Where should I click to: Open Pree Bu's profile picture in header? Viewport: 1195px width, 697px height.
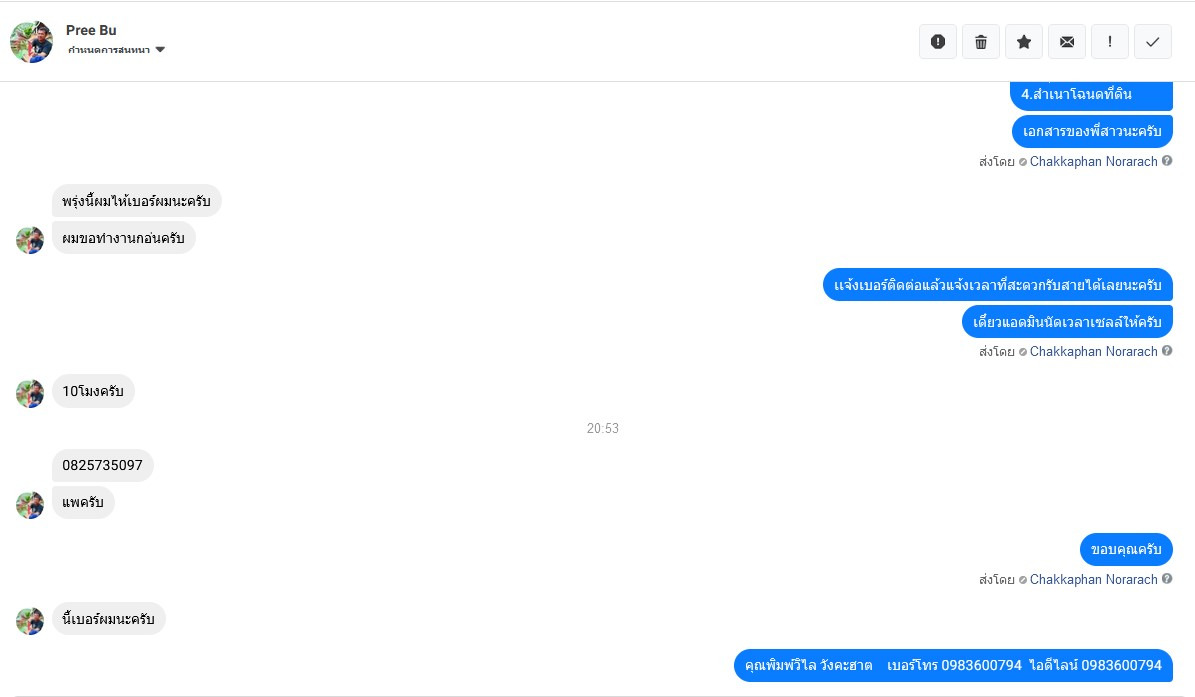31,41
